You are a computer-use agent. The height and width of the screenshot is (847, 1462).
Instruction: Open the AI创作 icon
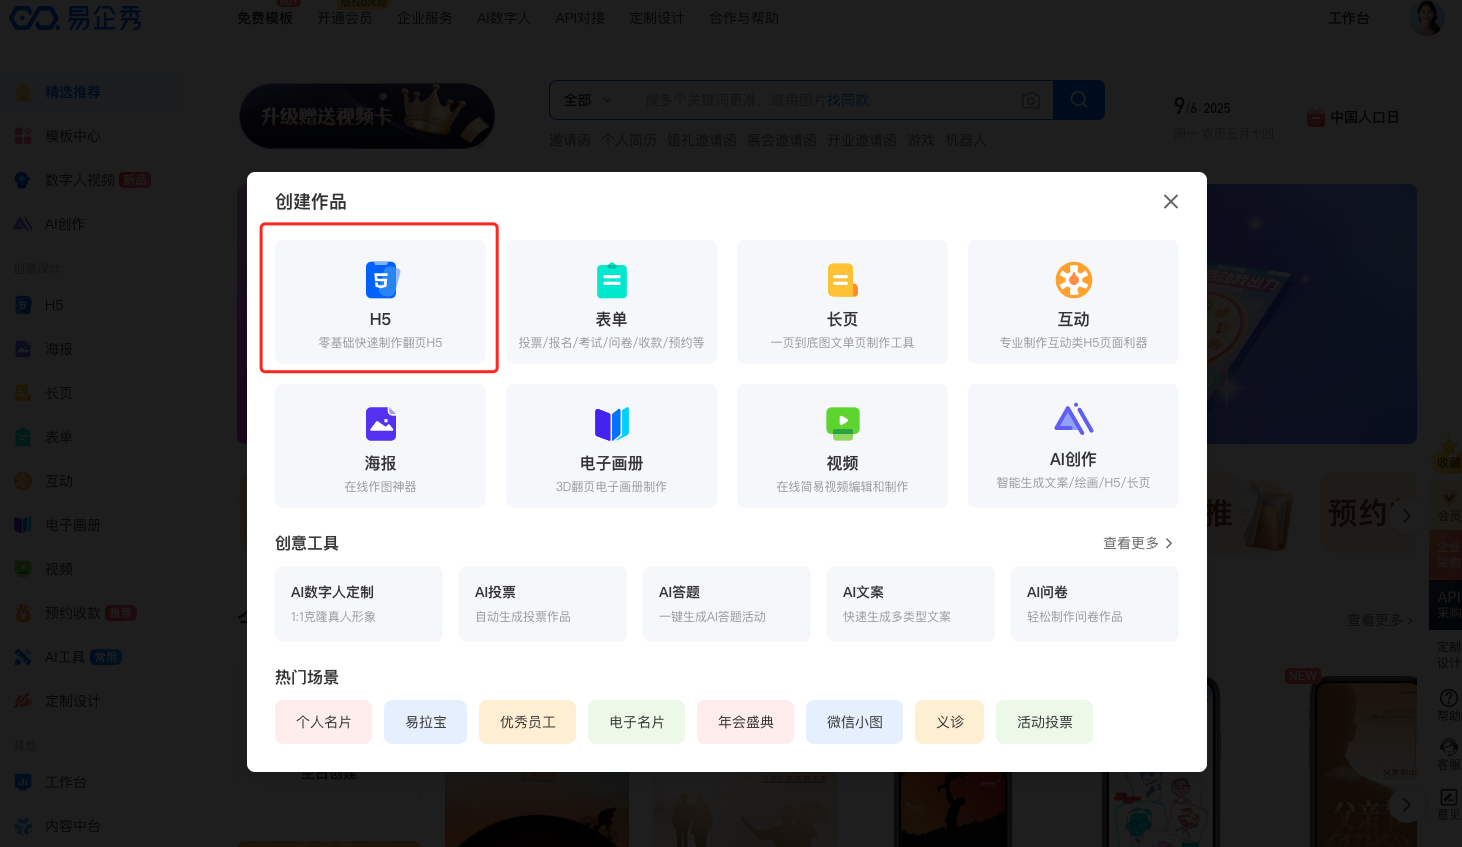pos(1073,420)
